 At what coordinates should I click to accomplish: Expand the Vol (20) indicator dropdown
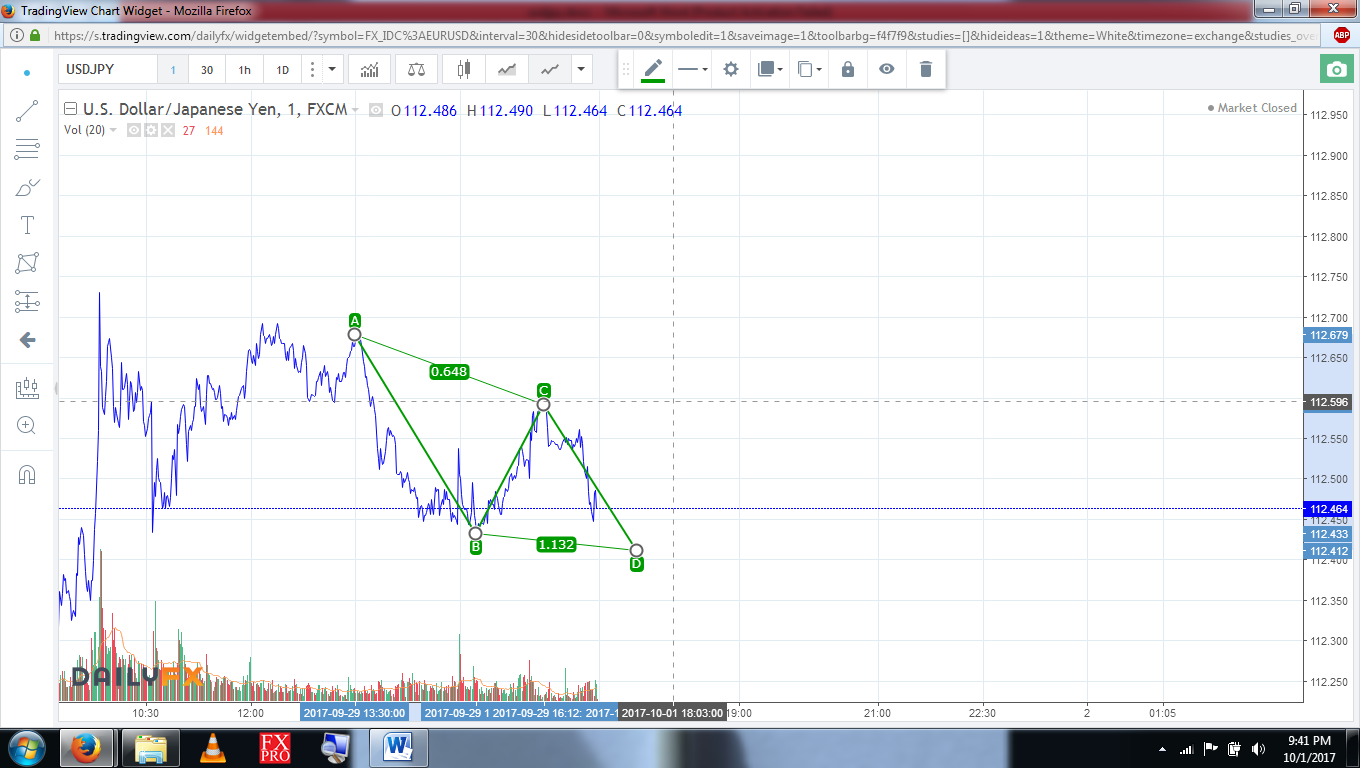pyautogui.click(x=112, y=130)
